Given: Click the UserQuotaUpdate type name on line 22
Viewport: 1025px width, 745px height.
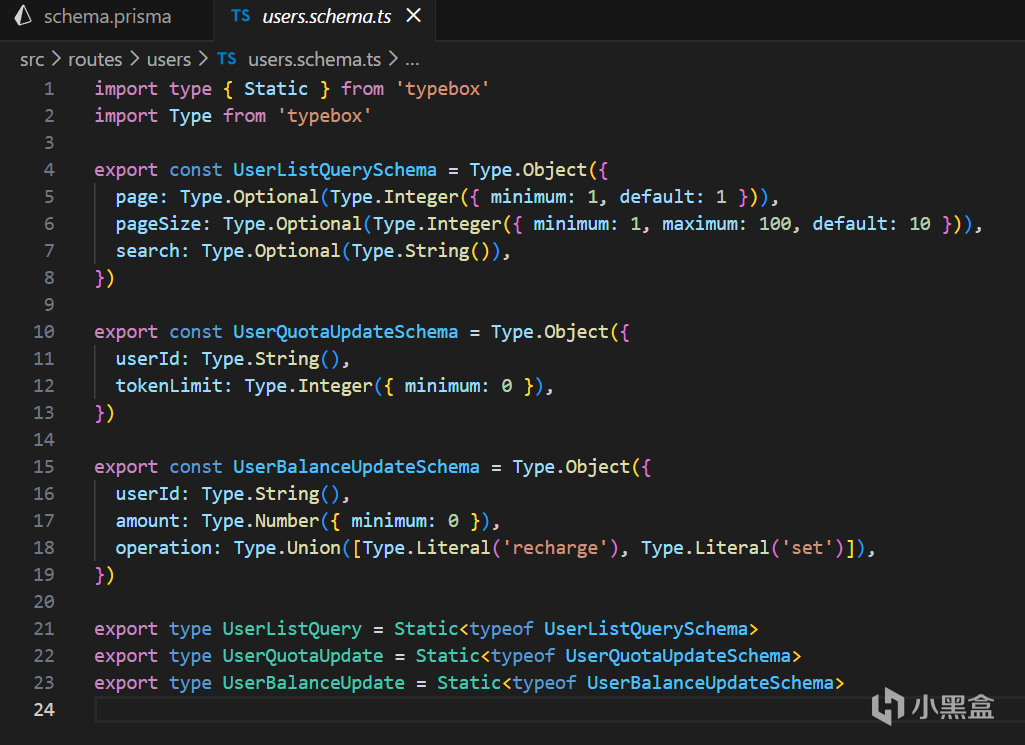Looking at the screenshot, I should 303,655.
